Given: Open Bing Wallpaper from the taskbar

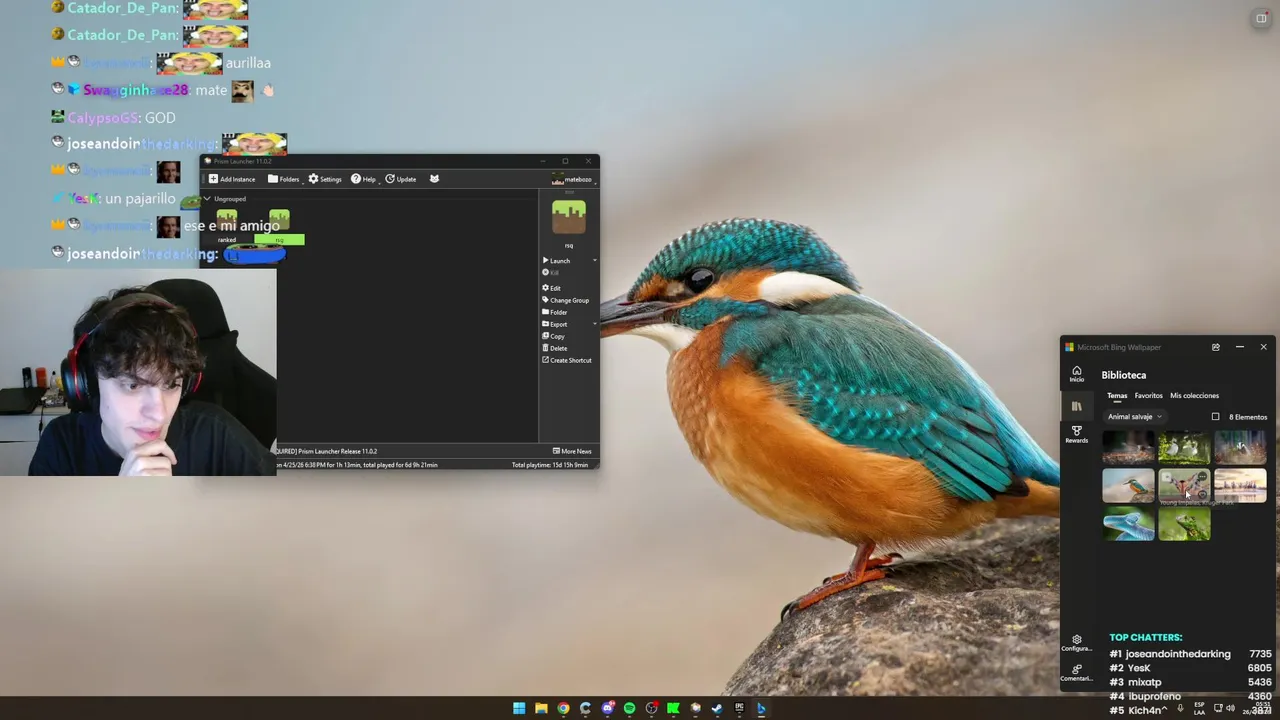Looking at the screenshot, I should click(x=761, y=708).
